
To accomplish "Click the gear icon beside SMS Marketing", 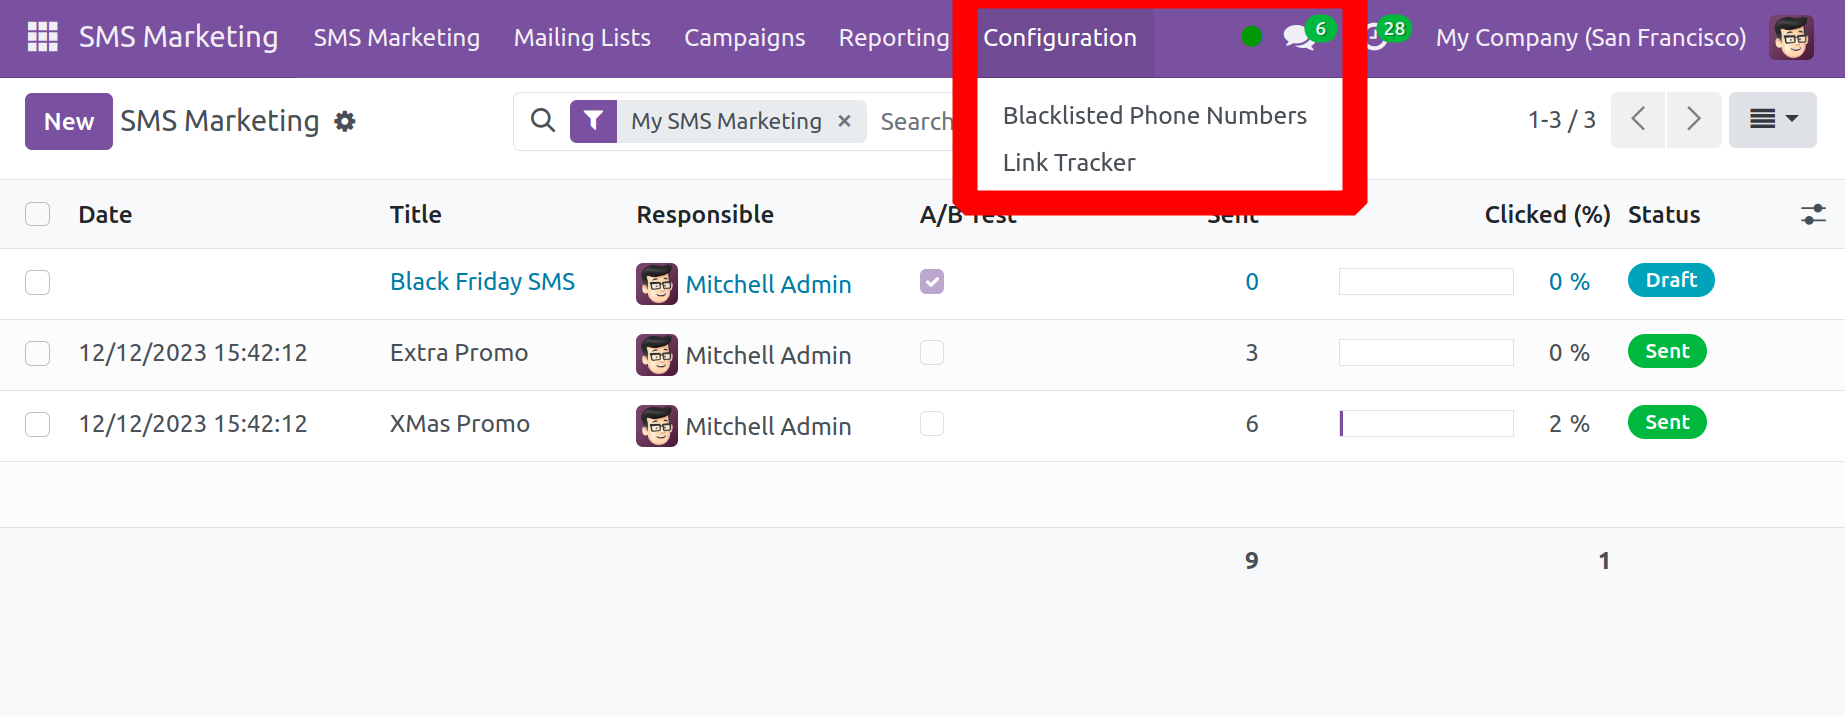I will tap(345, 122).
